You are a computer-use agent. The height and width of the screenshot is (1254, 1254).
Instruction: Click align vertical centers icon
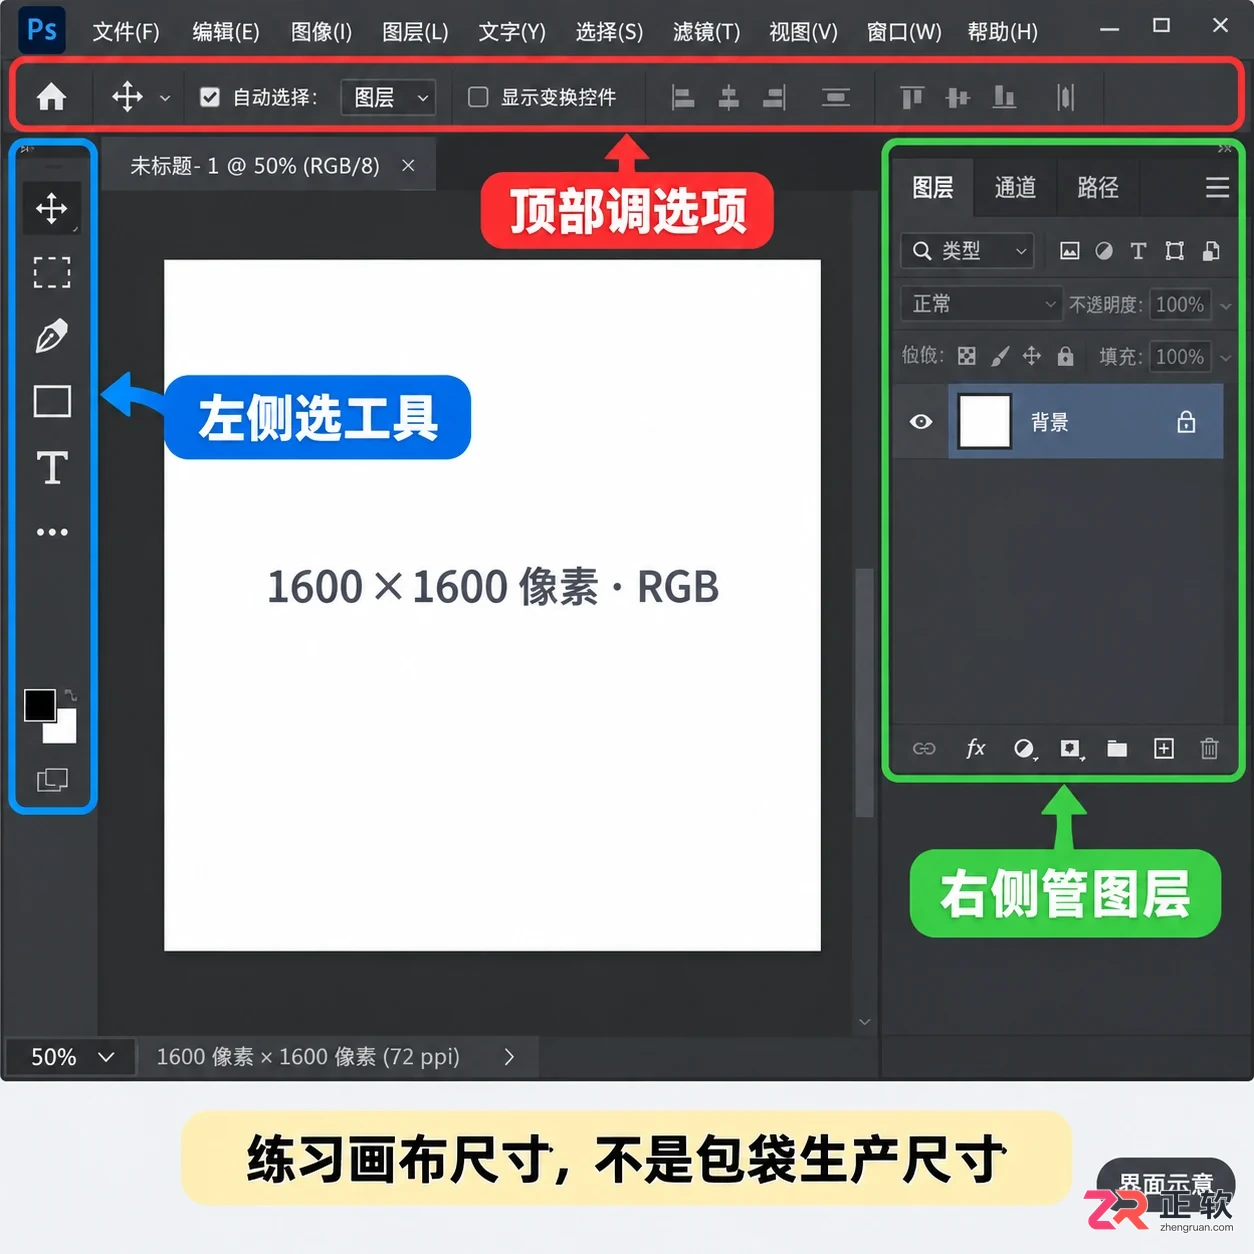tap(958, 97)
